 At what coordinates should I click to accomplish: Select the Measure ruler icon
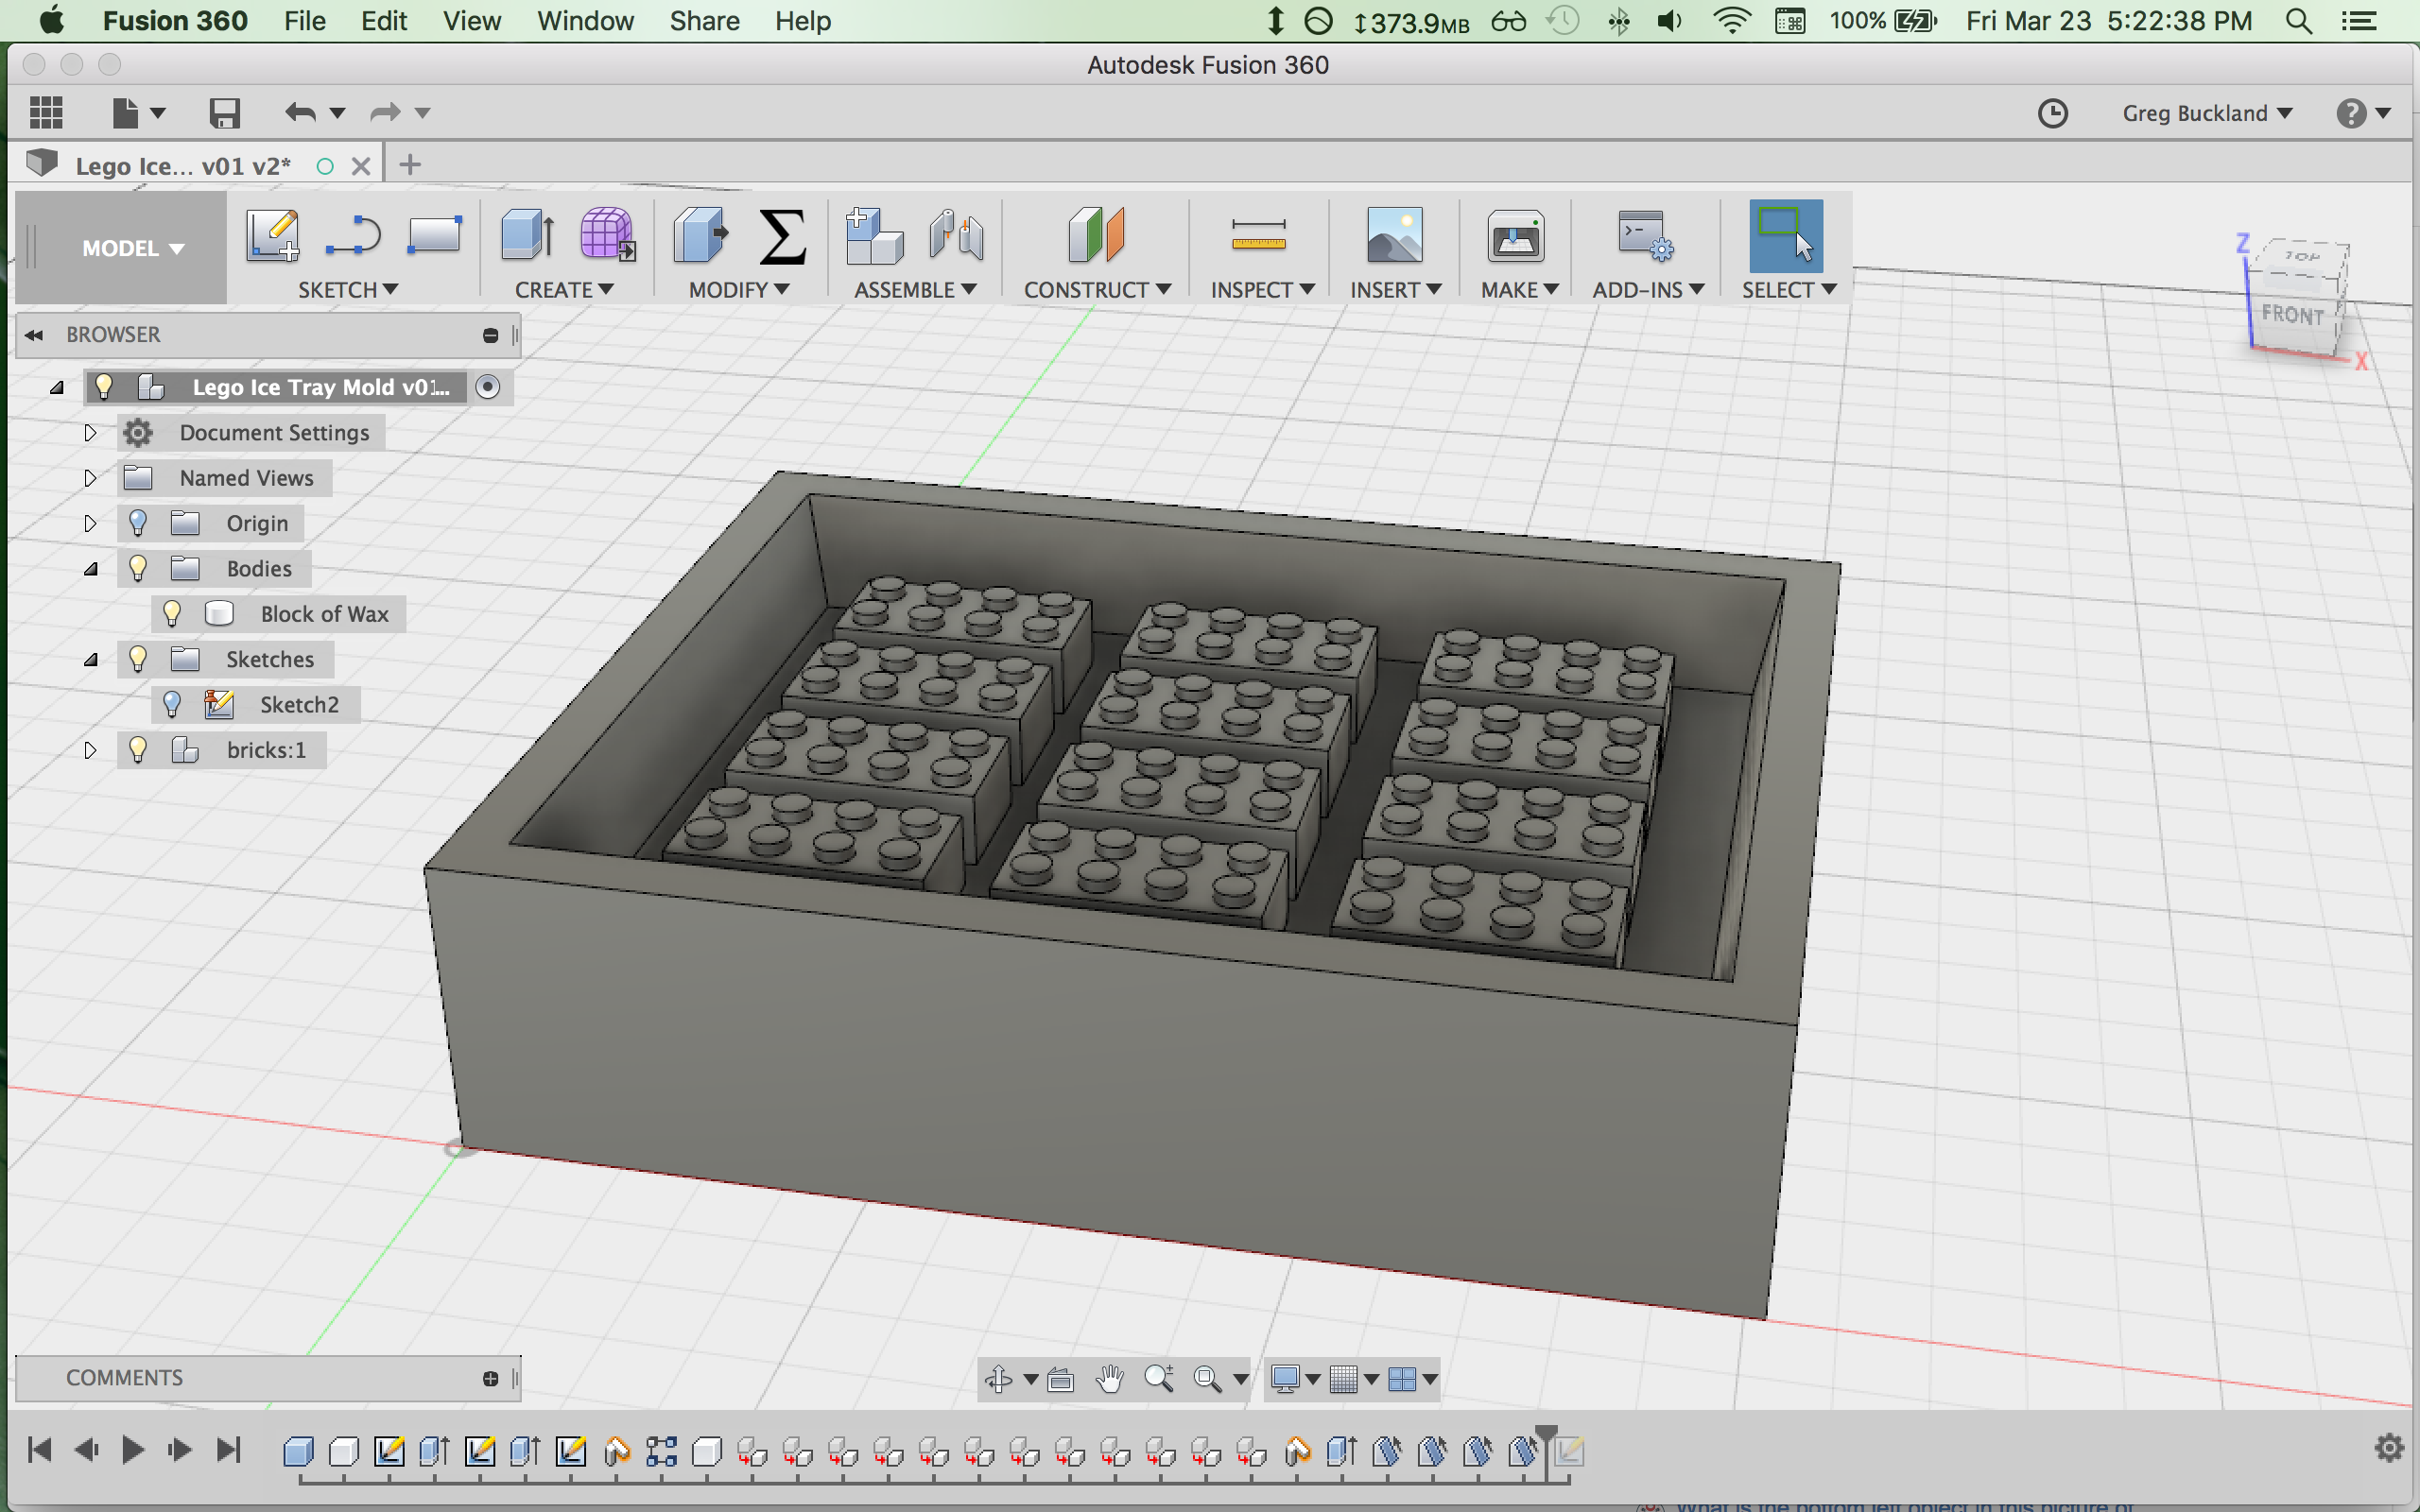[x=1258, y=236]
